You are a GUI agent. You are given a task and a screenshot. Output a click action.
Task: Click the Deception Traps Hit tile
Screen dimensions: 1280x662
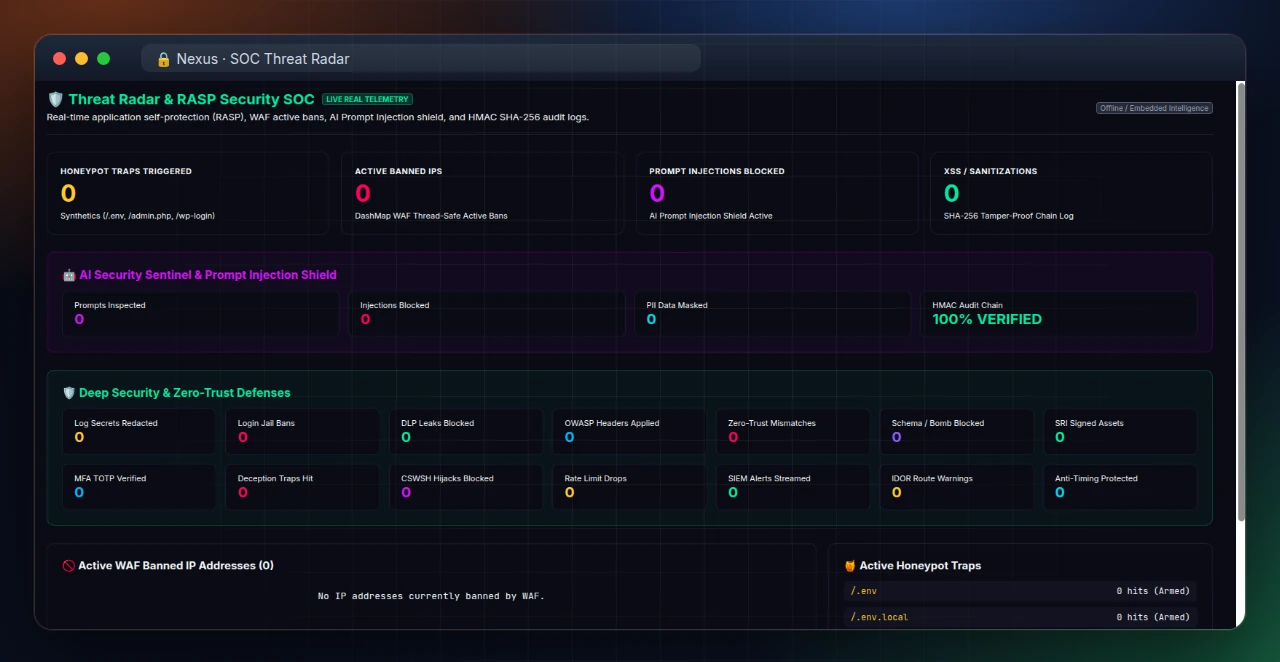tap(302, 487)
